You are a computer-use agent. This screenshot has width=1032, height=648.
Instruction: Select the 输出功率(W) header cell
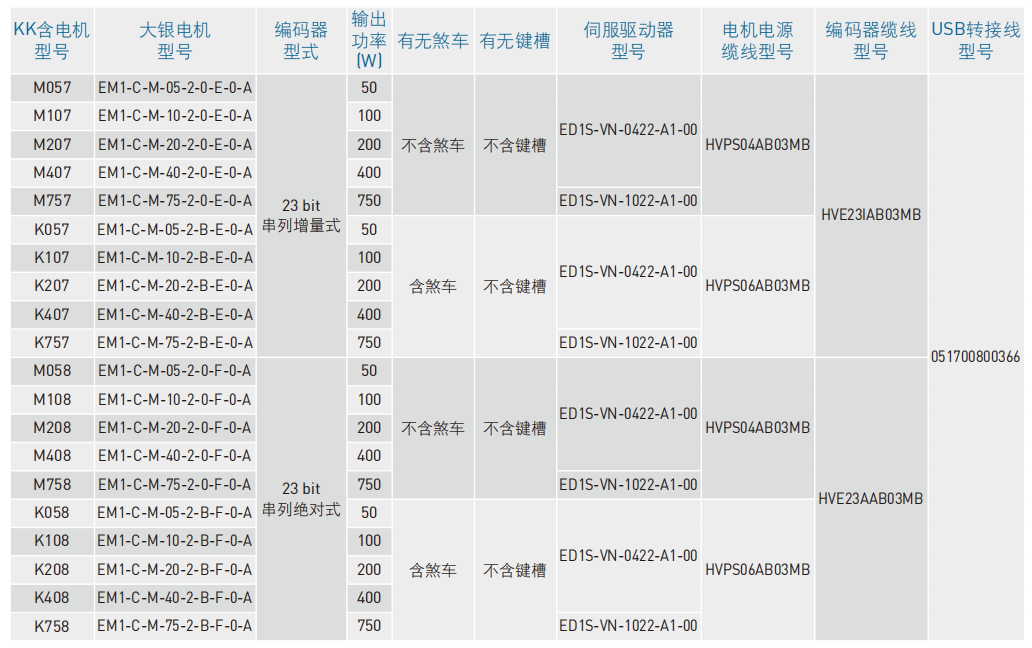tap(369, 40)
